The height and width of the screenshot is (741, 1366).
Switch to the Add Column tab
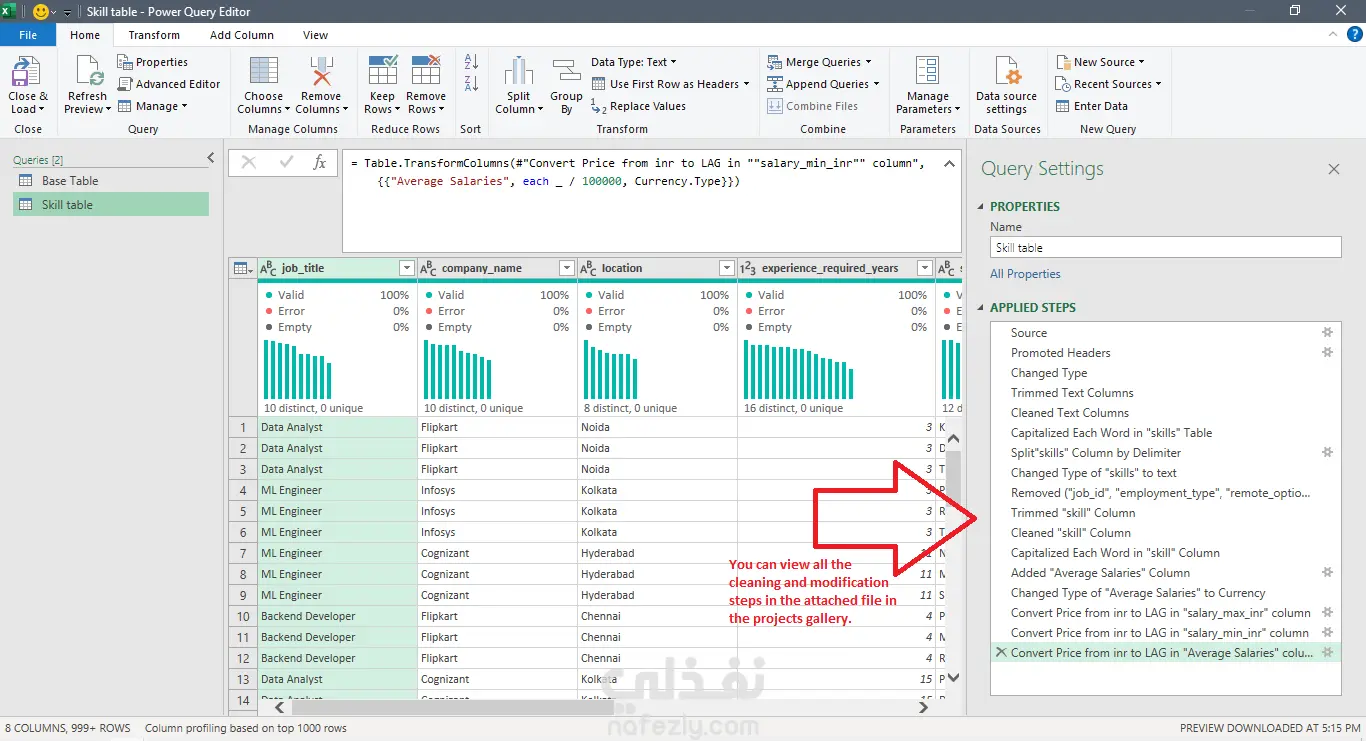(242, 35)
